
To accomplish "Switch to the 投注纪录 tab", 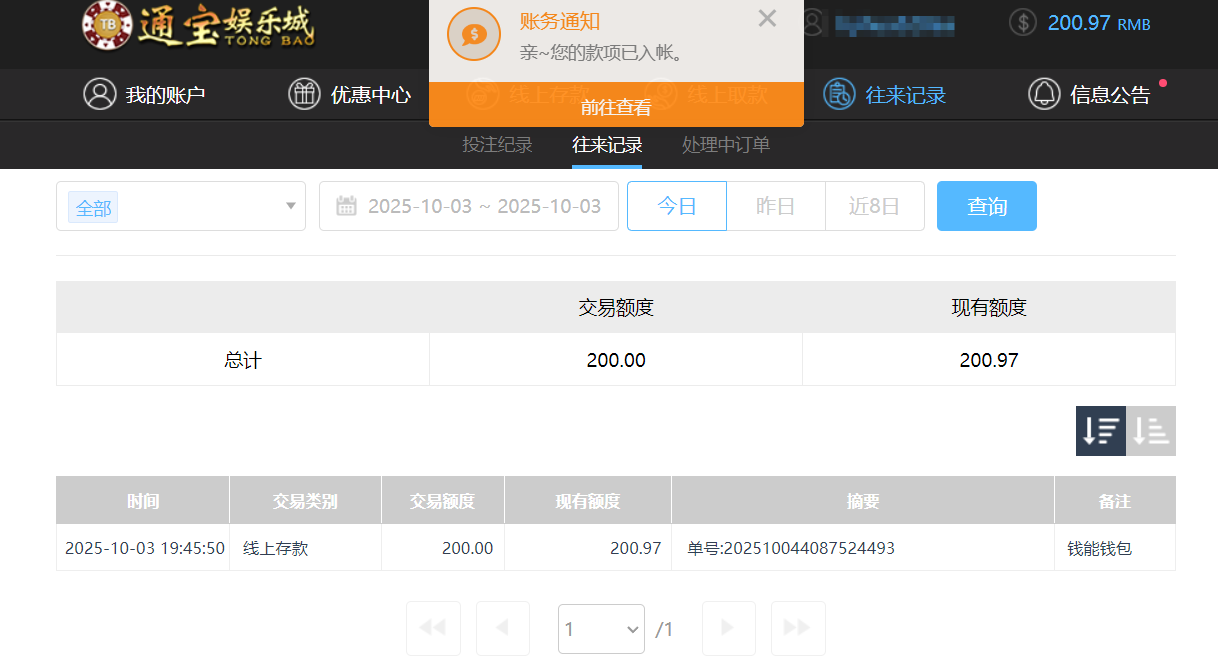I will (x=496, y=144).
